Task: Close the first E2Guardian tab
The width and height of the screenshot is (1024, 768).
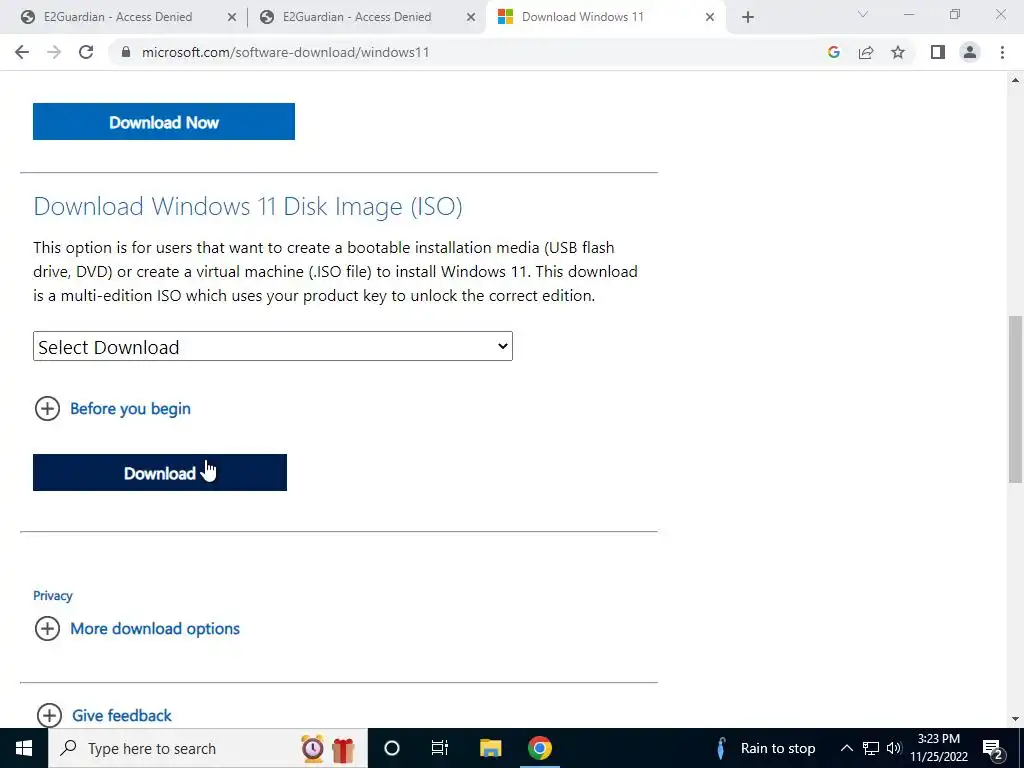Action: pos(231,17)
